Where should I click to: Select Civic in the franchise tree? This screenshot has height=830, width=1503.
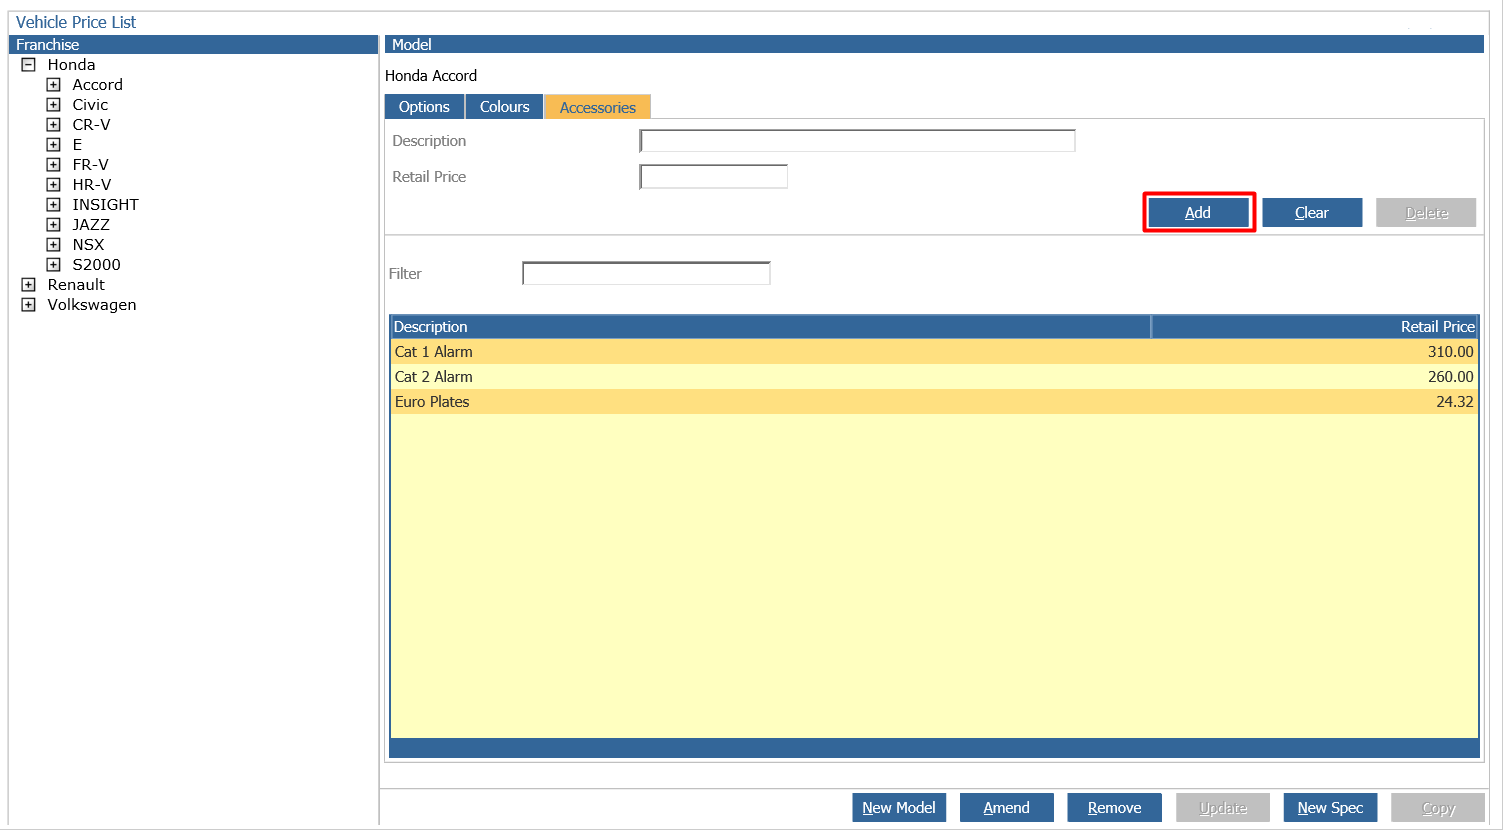click(x=90, y=105)
